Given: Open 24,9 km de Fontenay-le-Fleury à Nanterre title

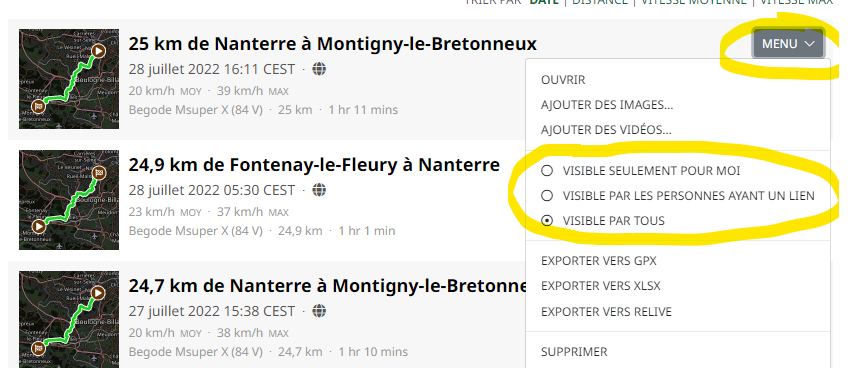Looking at the screenshot, I should coord(314,164).
